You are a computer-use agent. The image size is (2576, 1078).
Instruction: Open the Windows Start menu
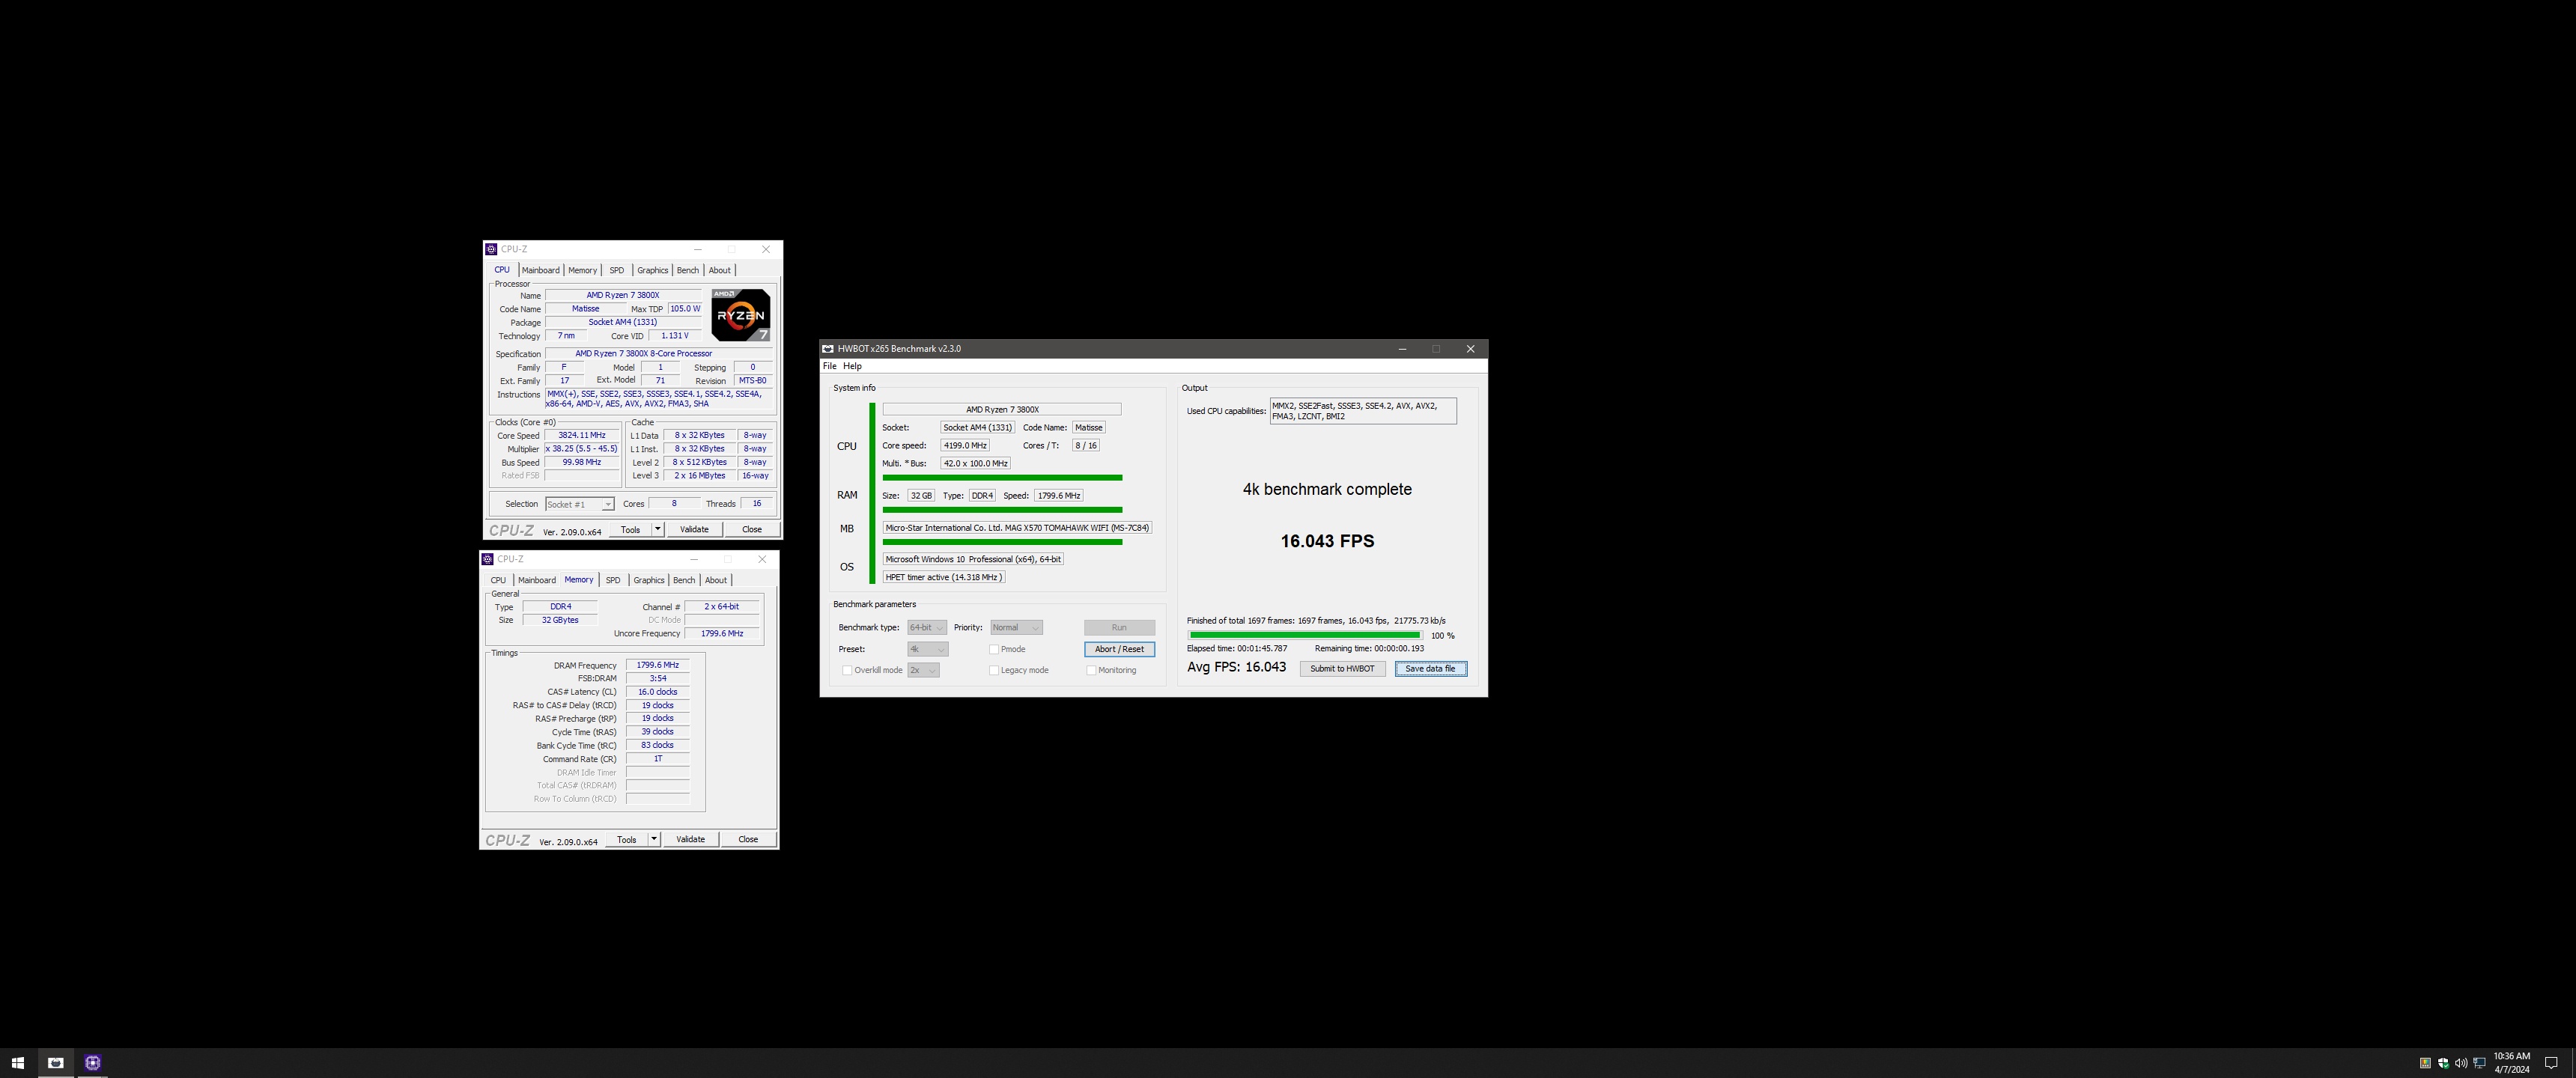pyautogui.click(x=17, y=1063)
